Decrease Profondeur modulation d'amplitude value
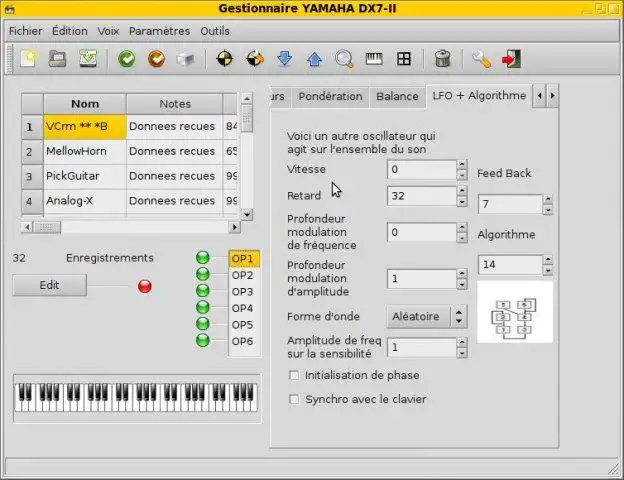The height and width of the screenshot is (480, 624). (462, 285)
